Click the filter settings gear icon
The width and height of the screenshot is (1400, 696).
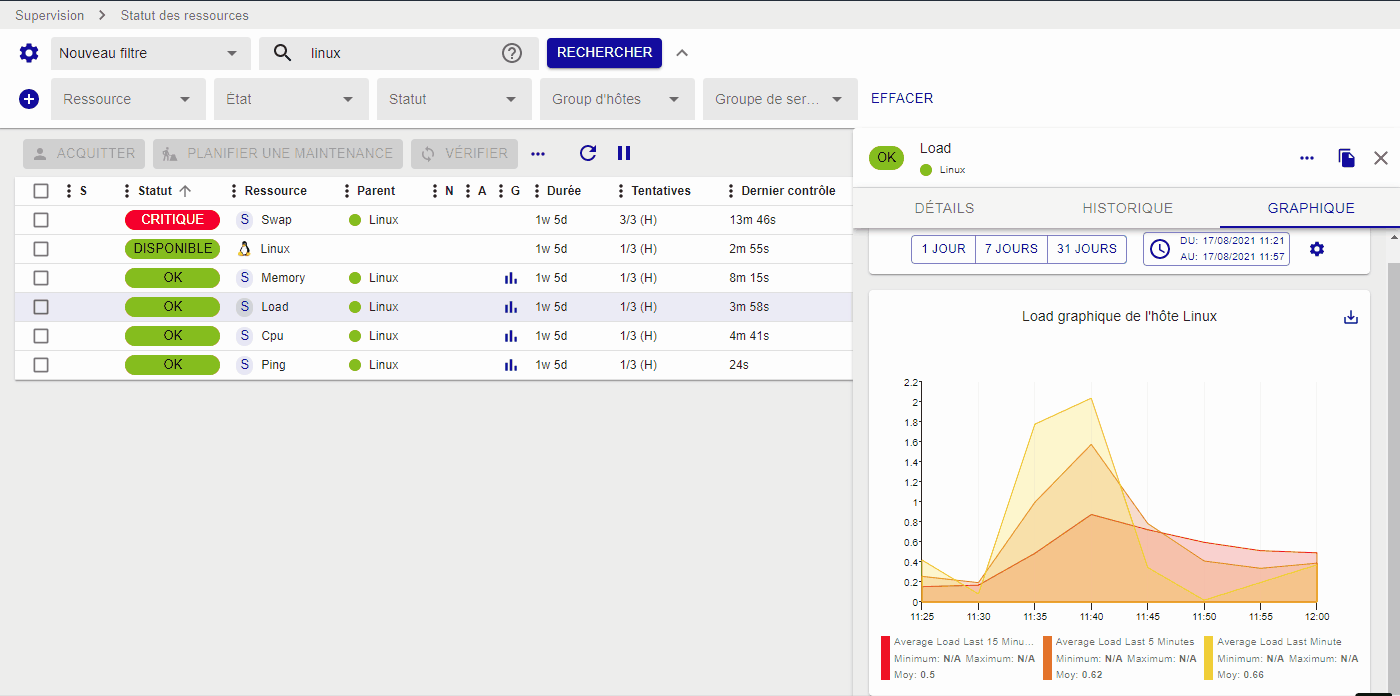29,53
